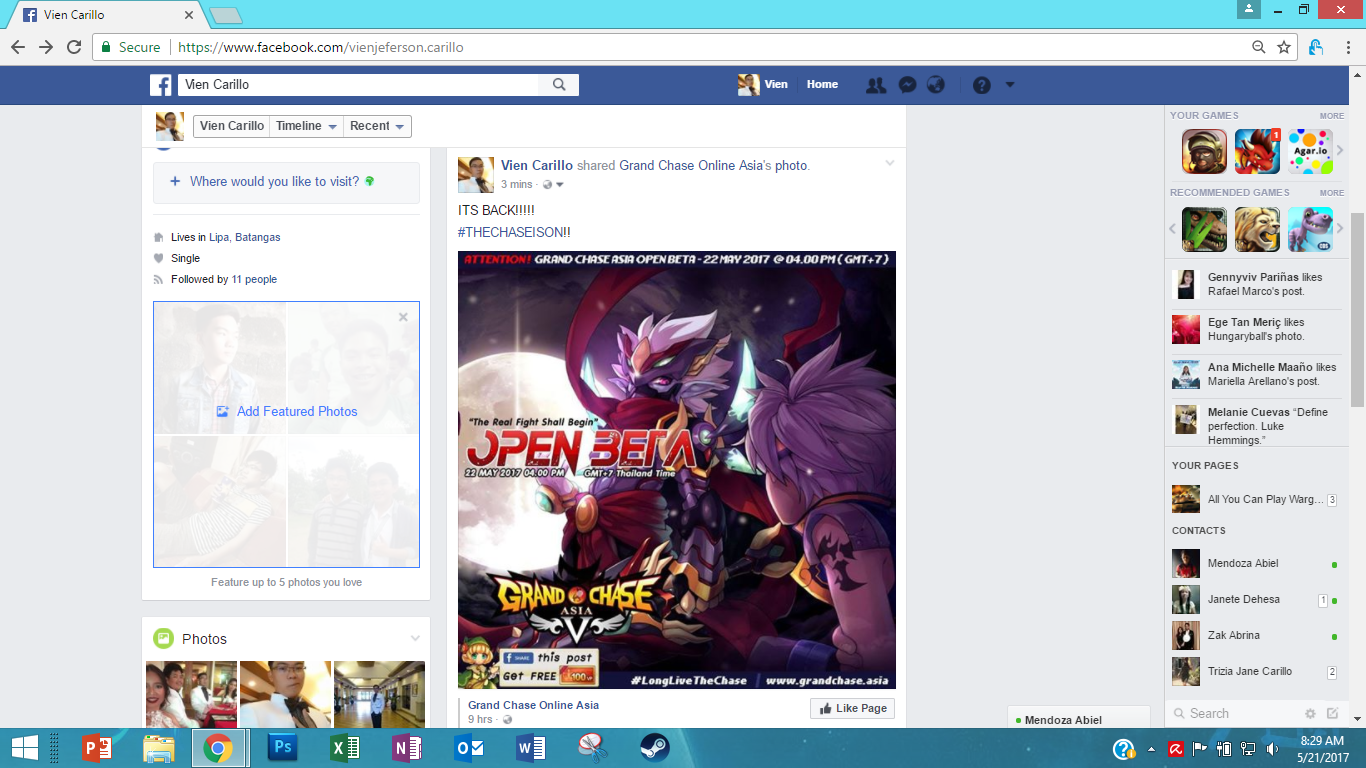
Task: Launch the Agar.io game icon
Action: click(x=1310, y=151)
